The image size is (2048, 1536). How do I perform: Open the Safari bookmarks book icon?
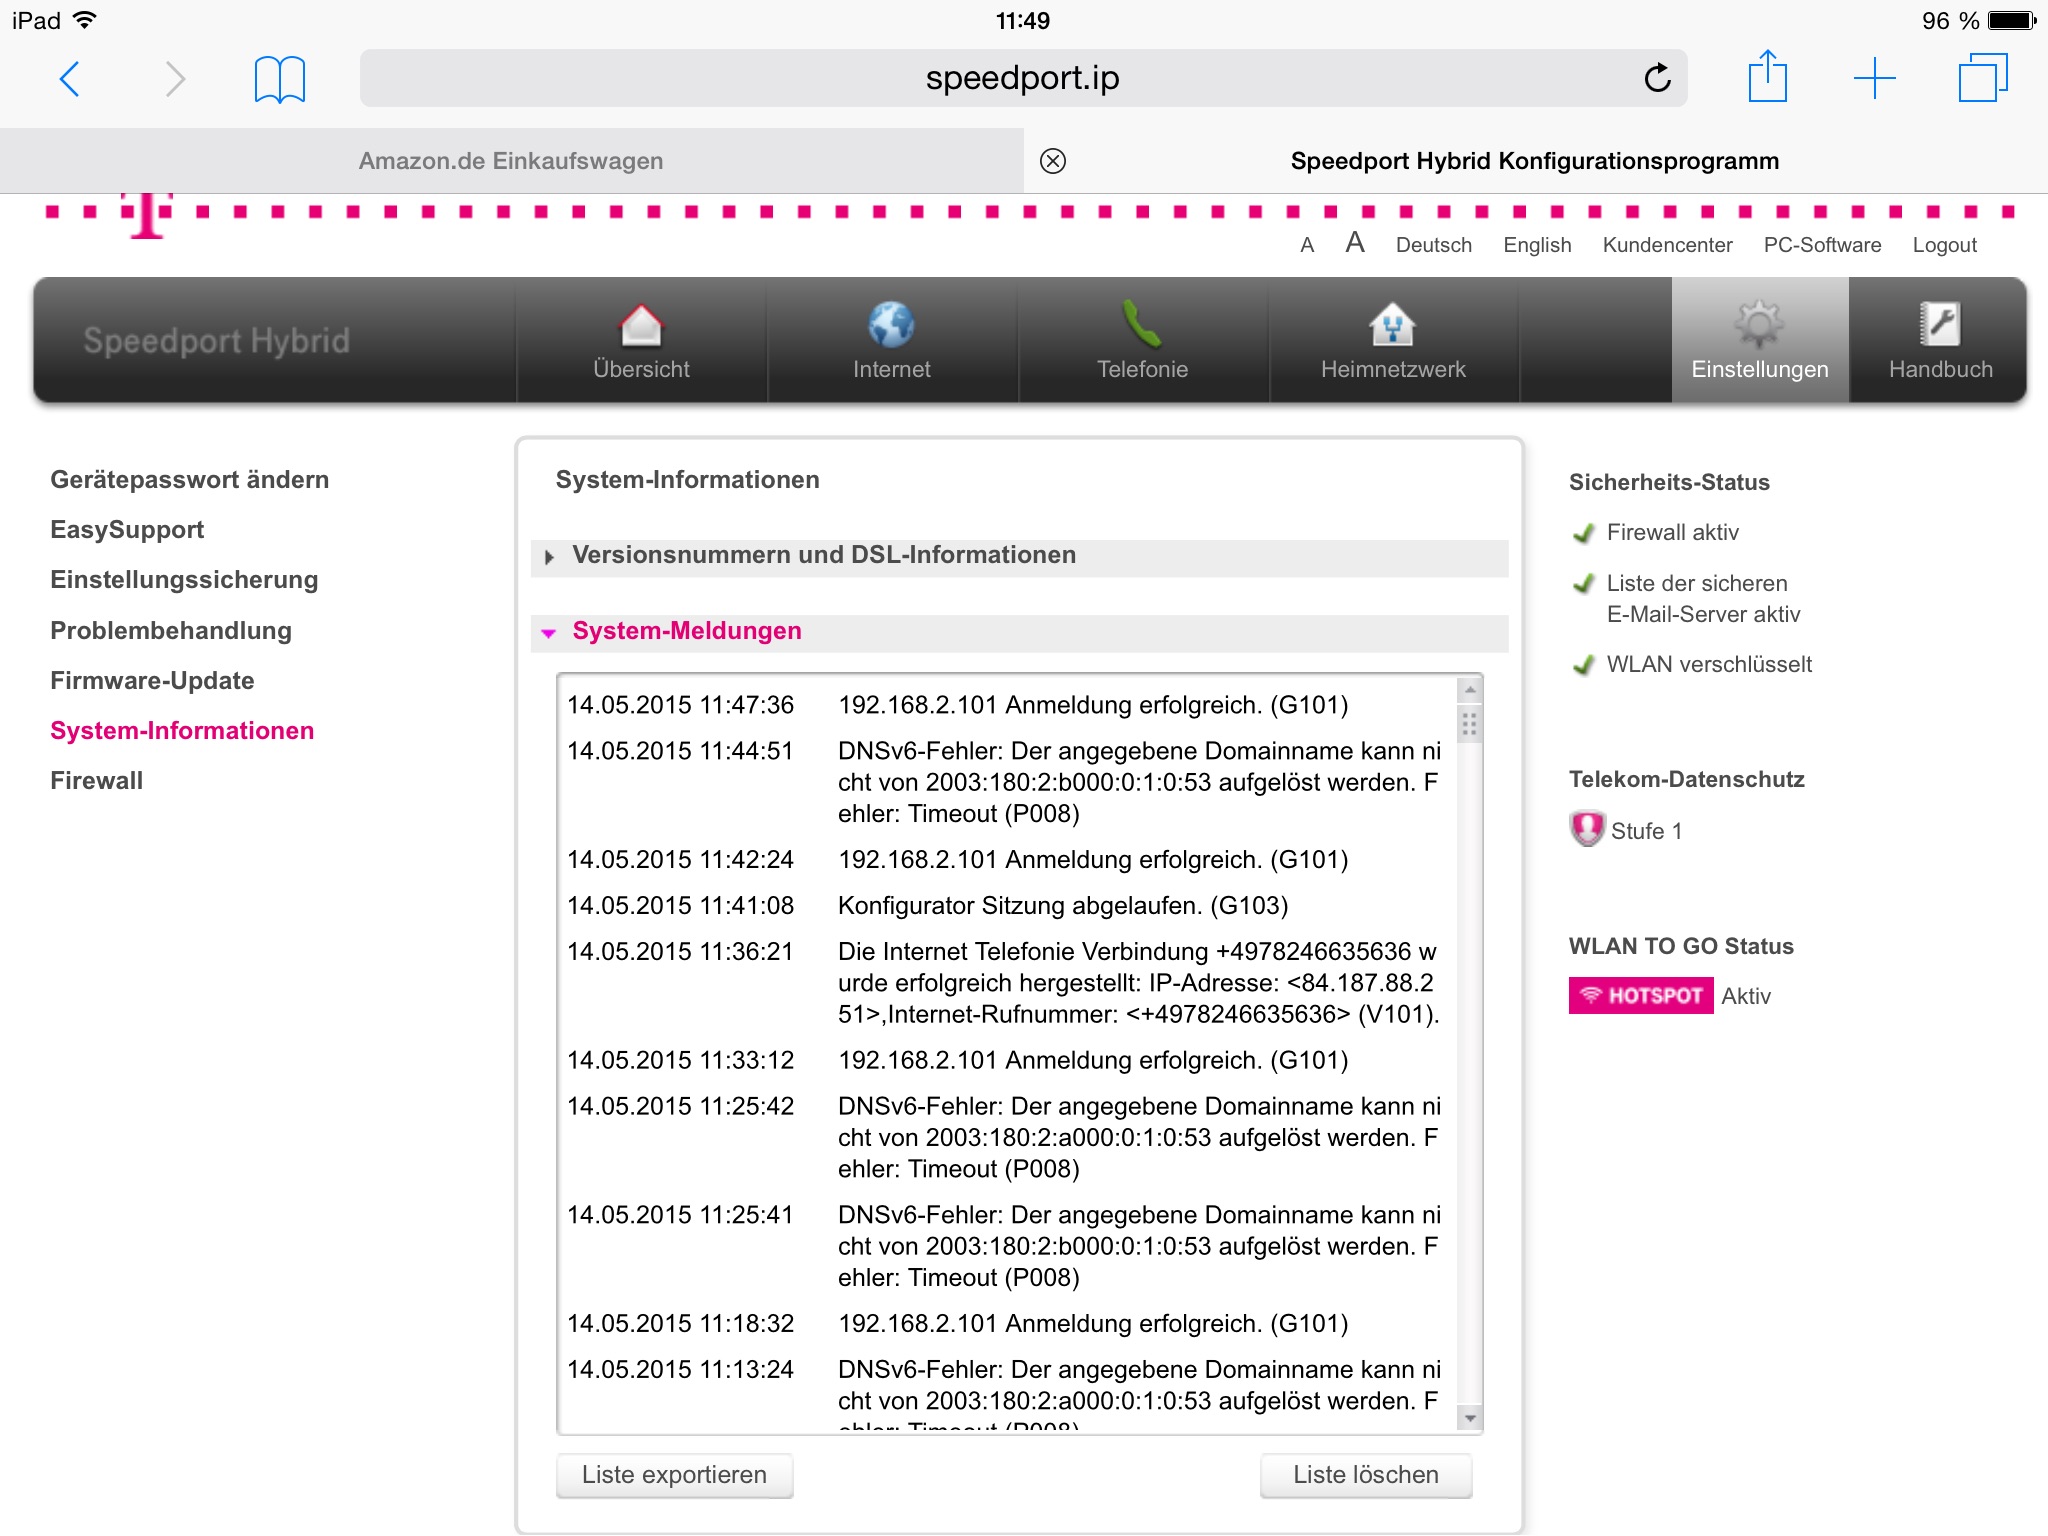click(x=280, y=79)
